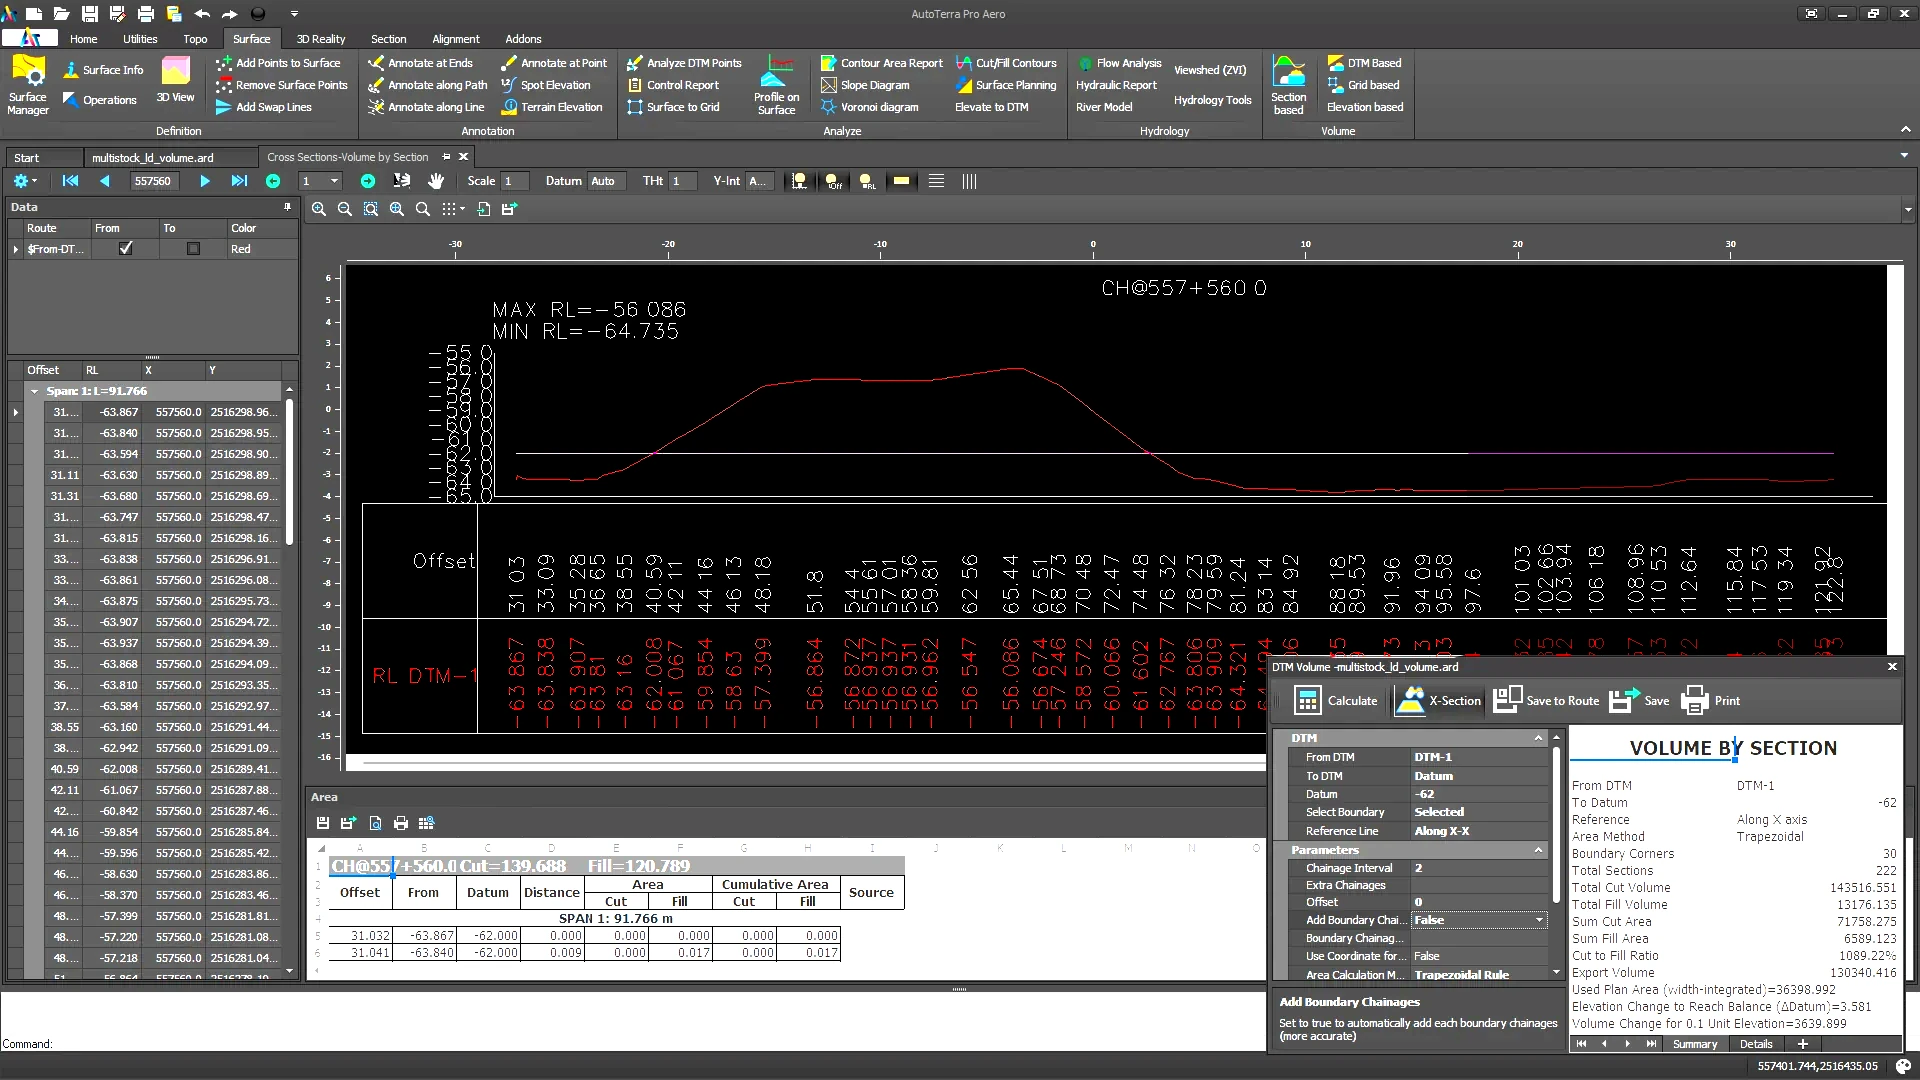Activate the pan hand tool
The height and width of the screenshot is (1080, 1920).
point(435,181)
